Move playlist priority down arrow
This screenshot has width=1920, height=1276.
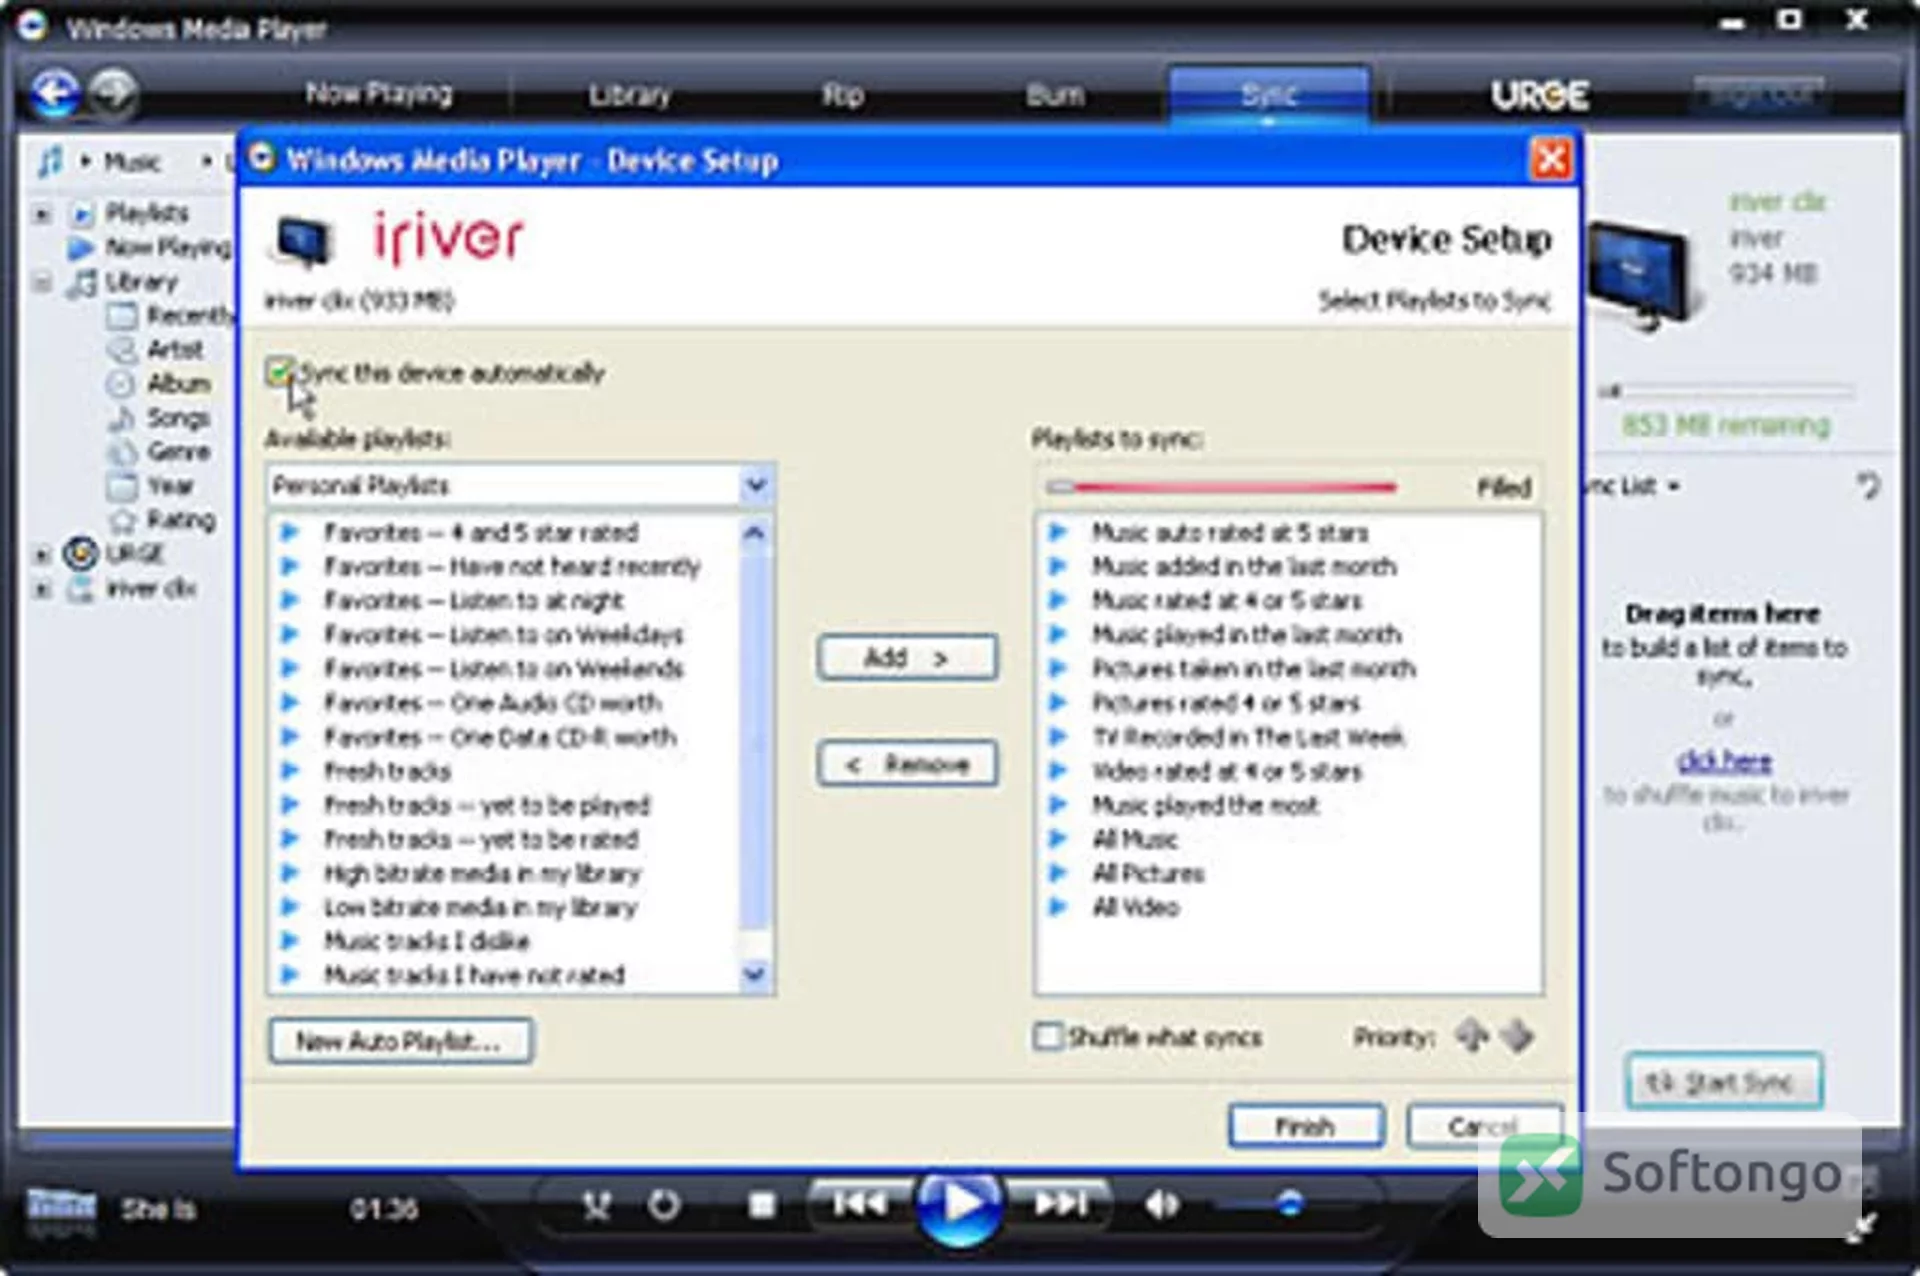1517,1036
